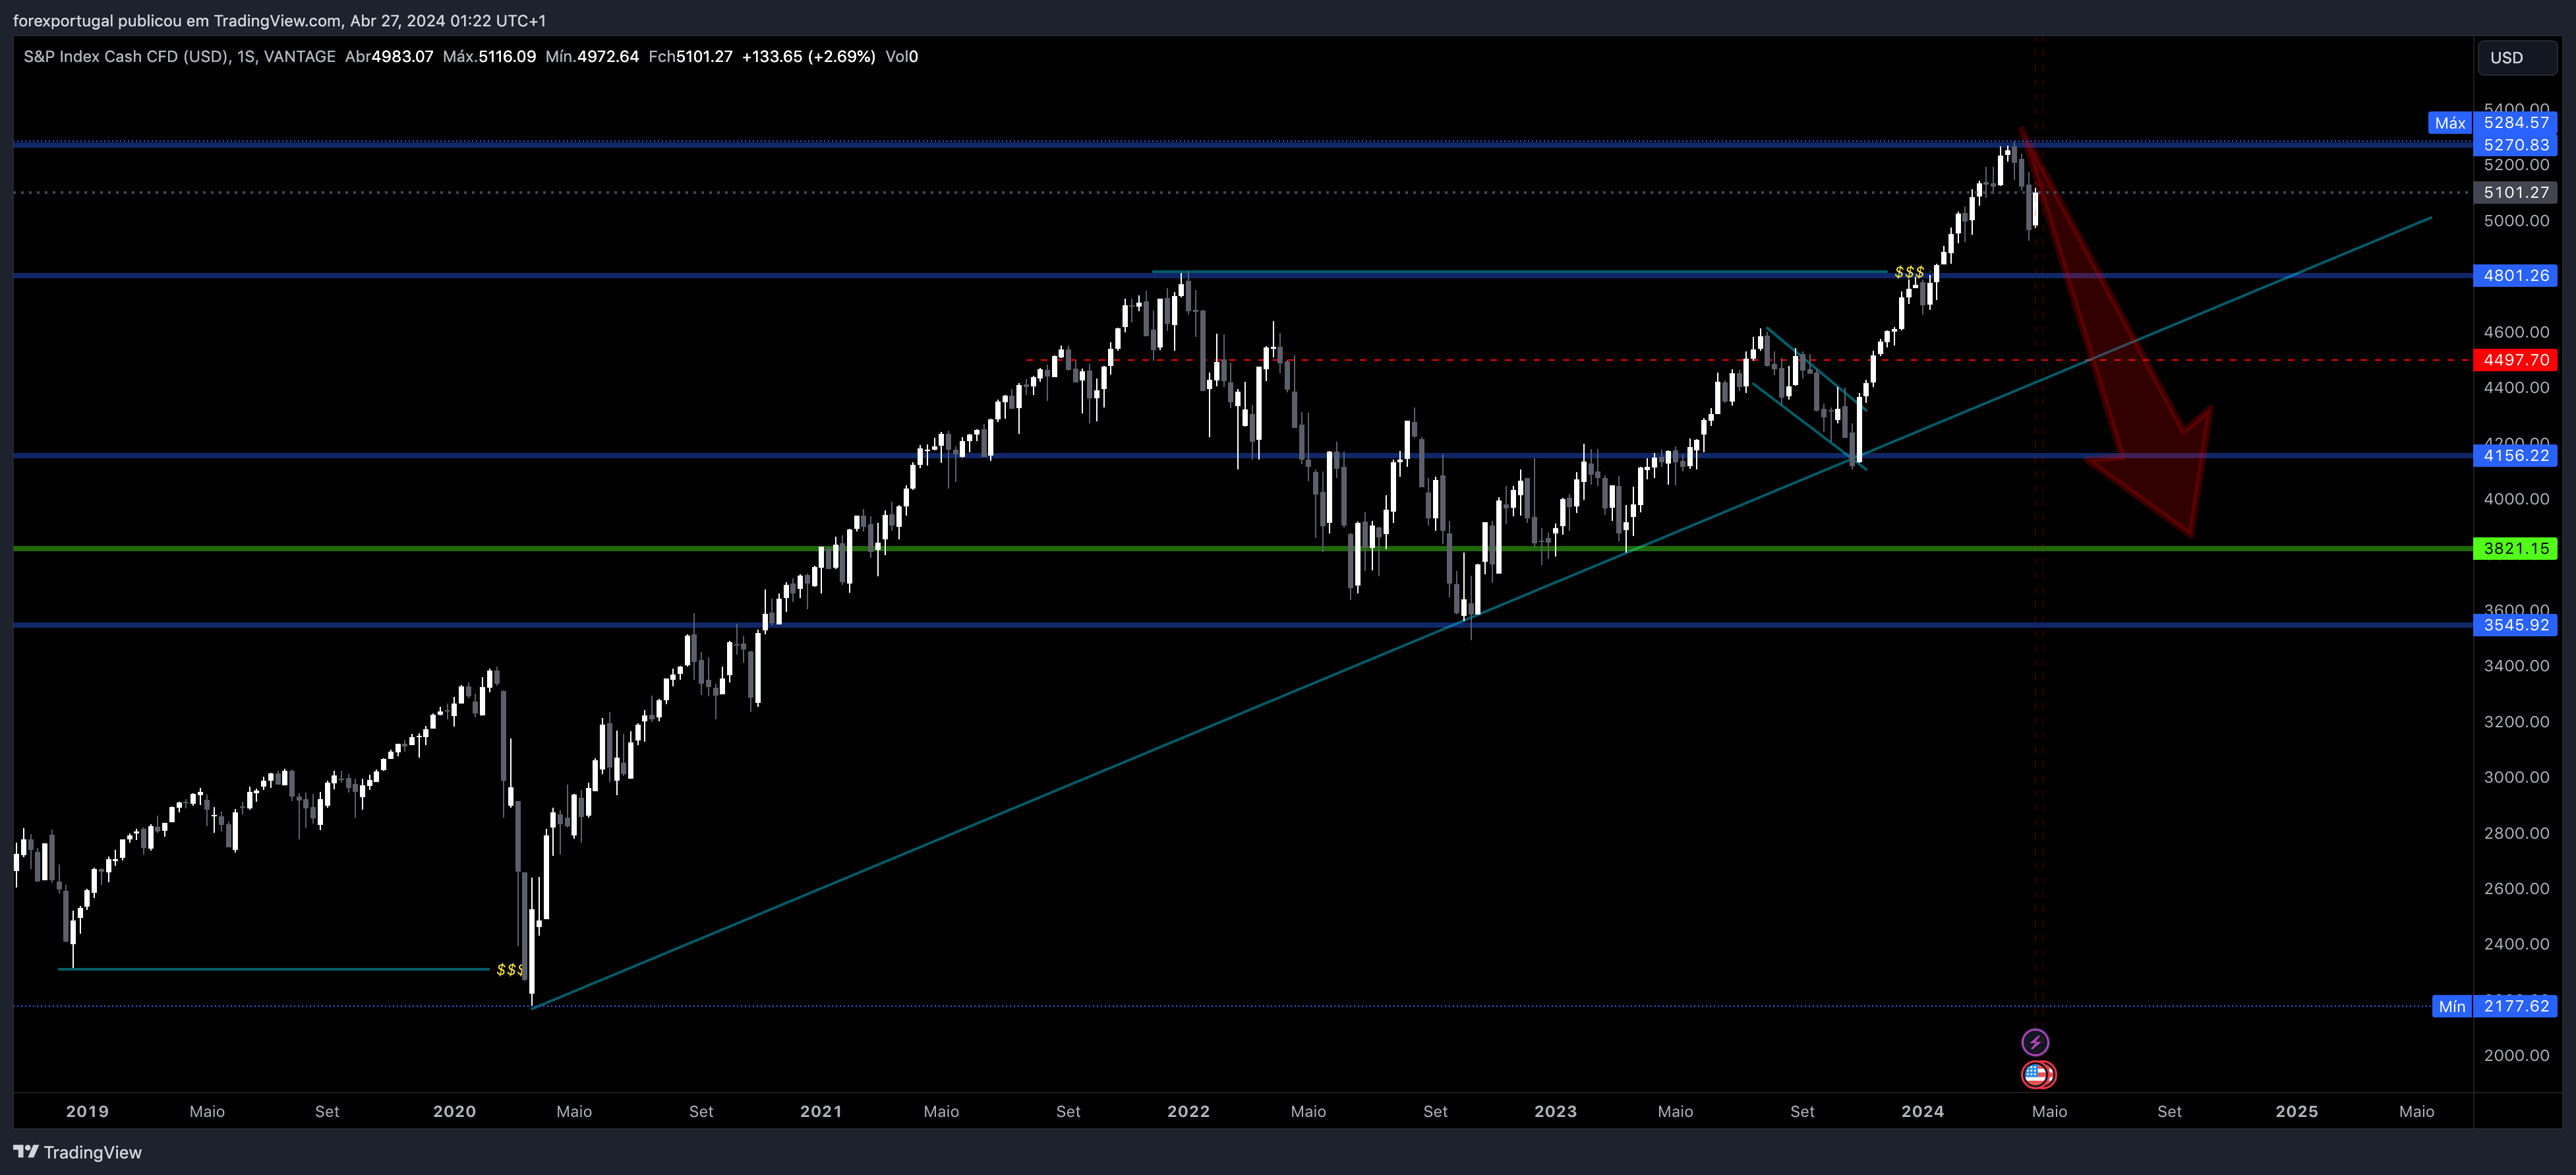Click the 2021 label on time axis
Screen dimensions: 2576x1175
pyautogui.click(x=821, y=1111)
